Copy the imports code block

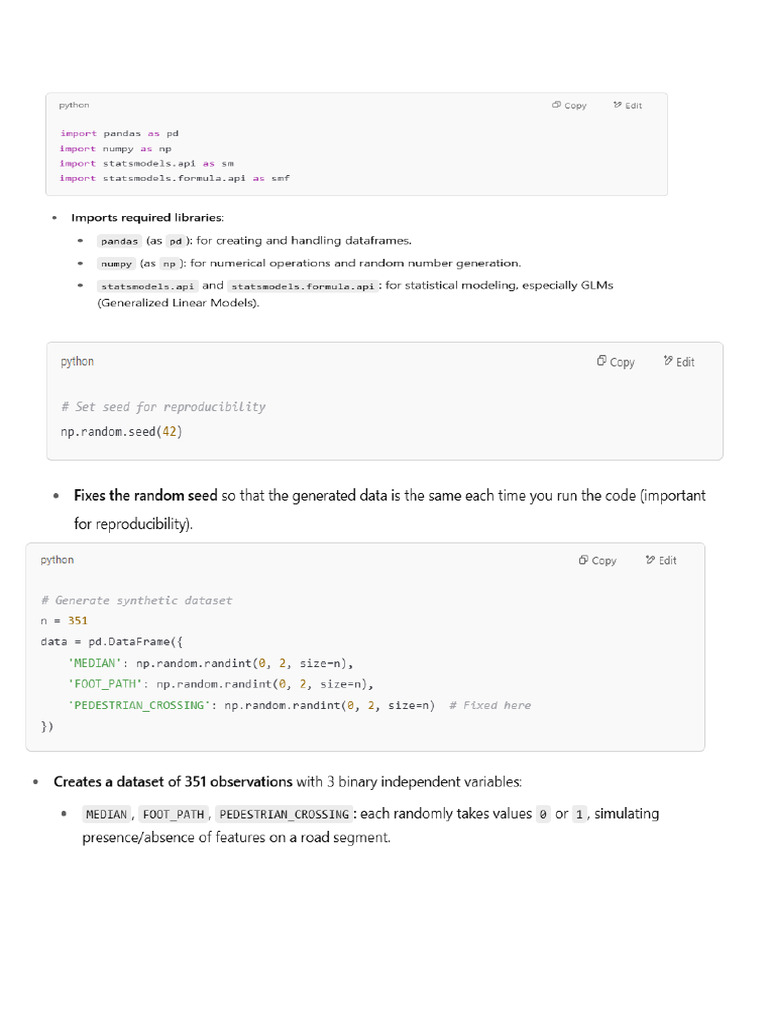[x=569, y=105]
